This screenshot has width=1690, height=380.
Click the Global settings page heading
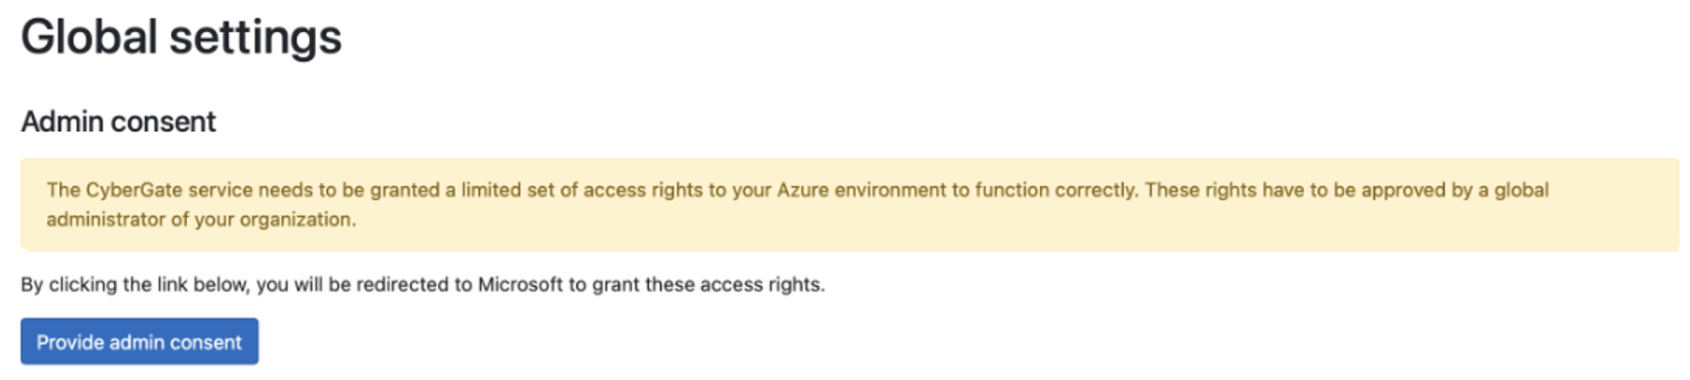click(x=181, y=38)
